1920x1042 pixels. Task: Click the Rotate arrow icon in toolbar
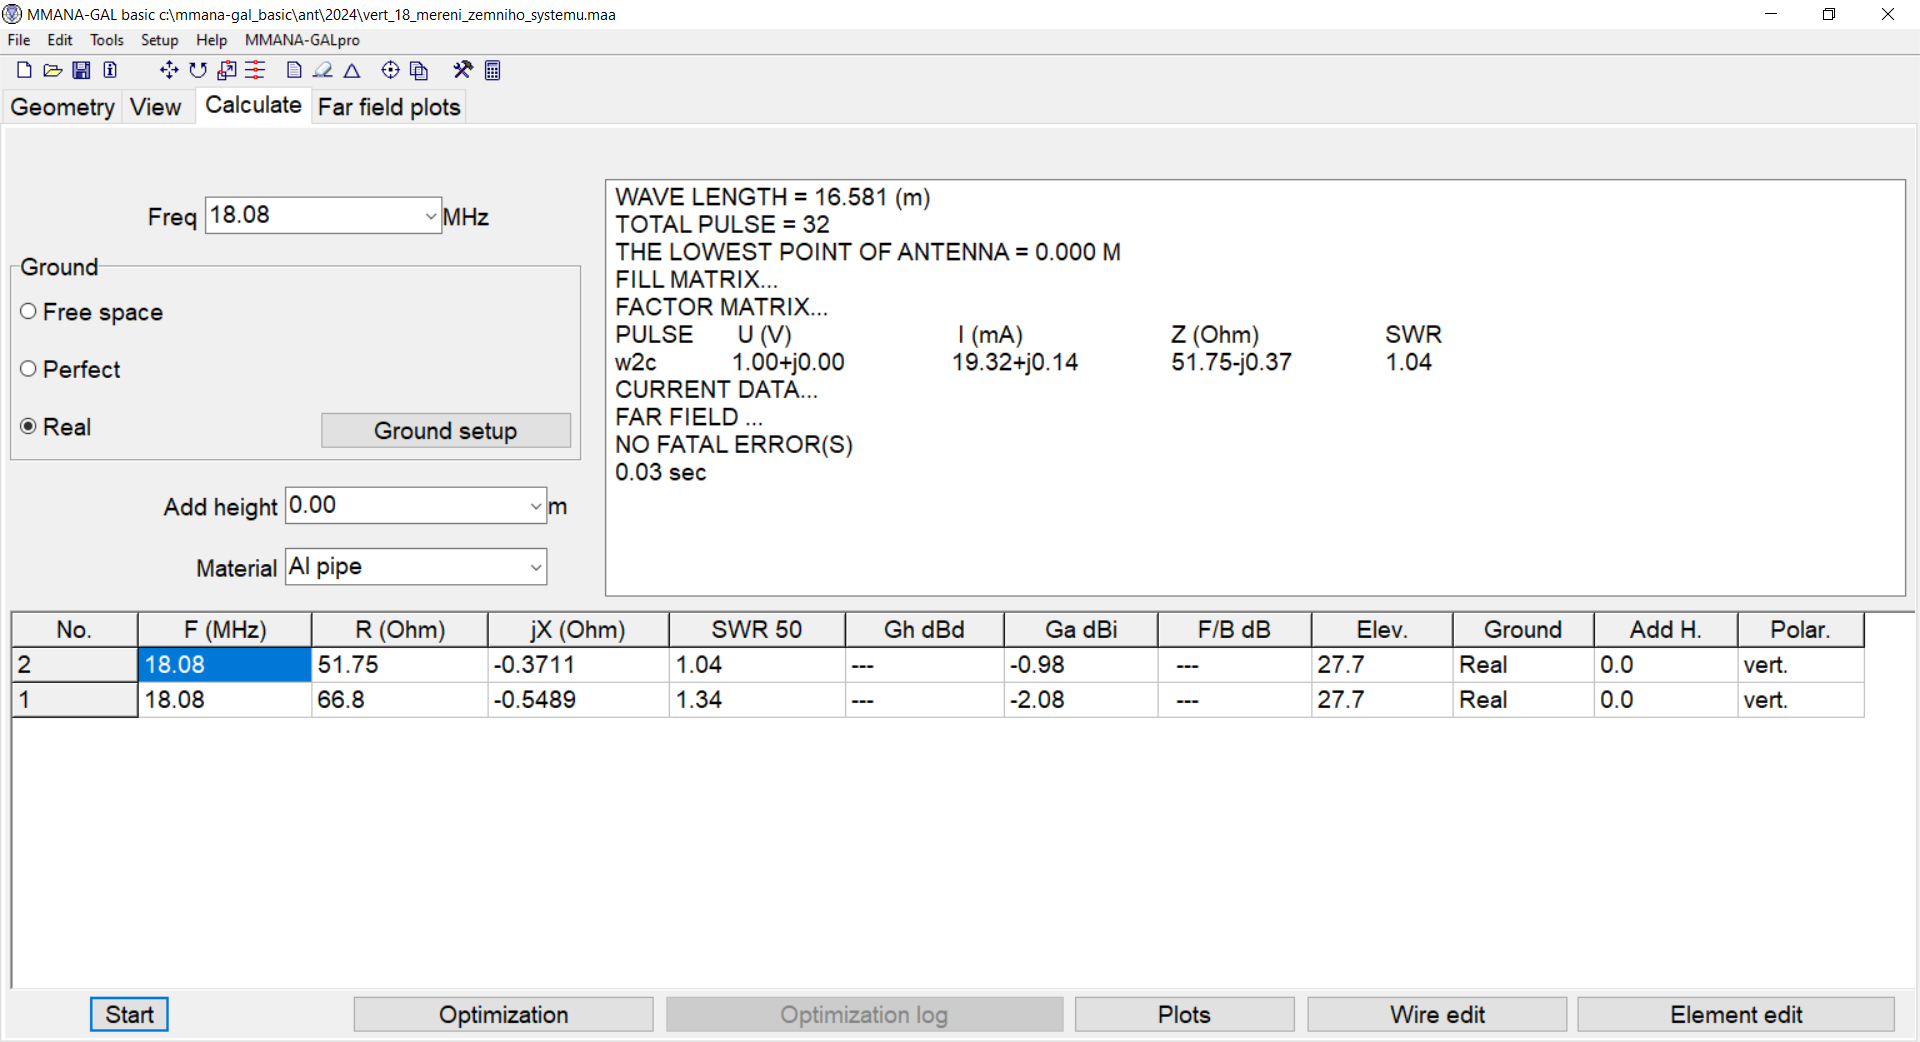(198, 70)
